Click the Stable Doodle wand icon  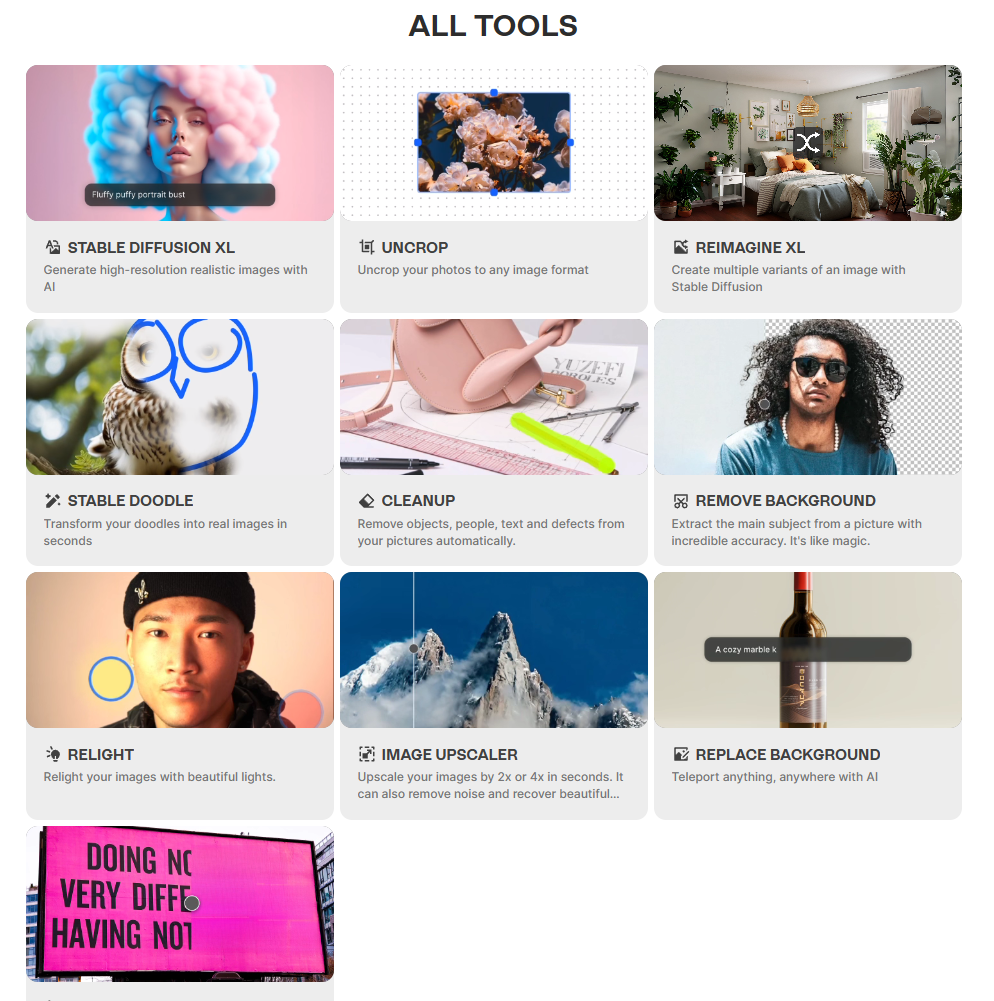(x=53, y=500)
